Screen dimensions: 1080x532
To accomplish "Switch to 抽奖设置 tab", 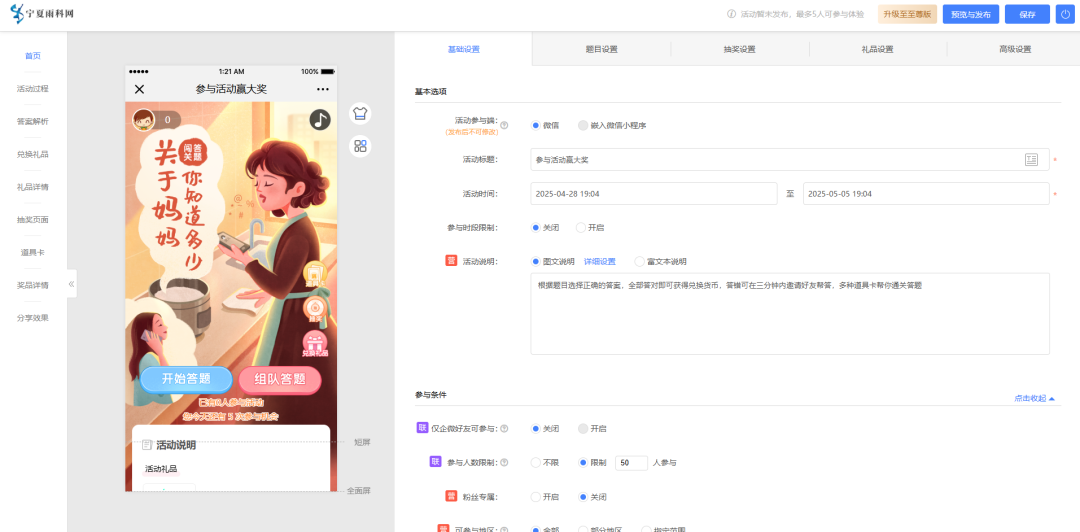I will 740,49.
